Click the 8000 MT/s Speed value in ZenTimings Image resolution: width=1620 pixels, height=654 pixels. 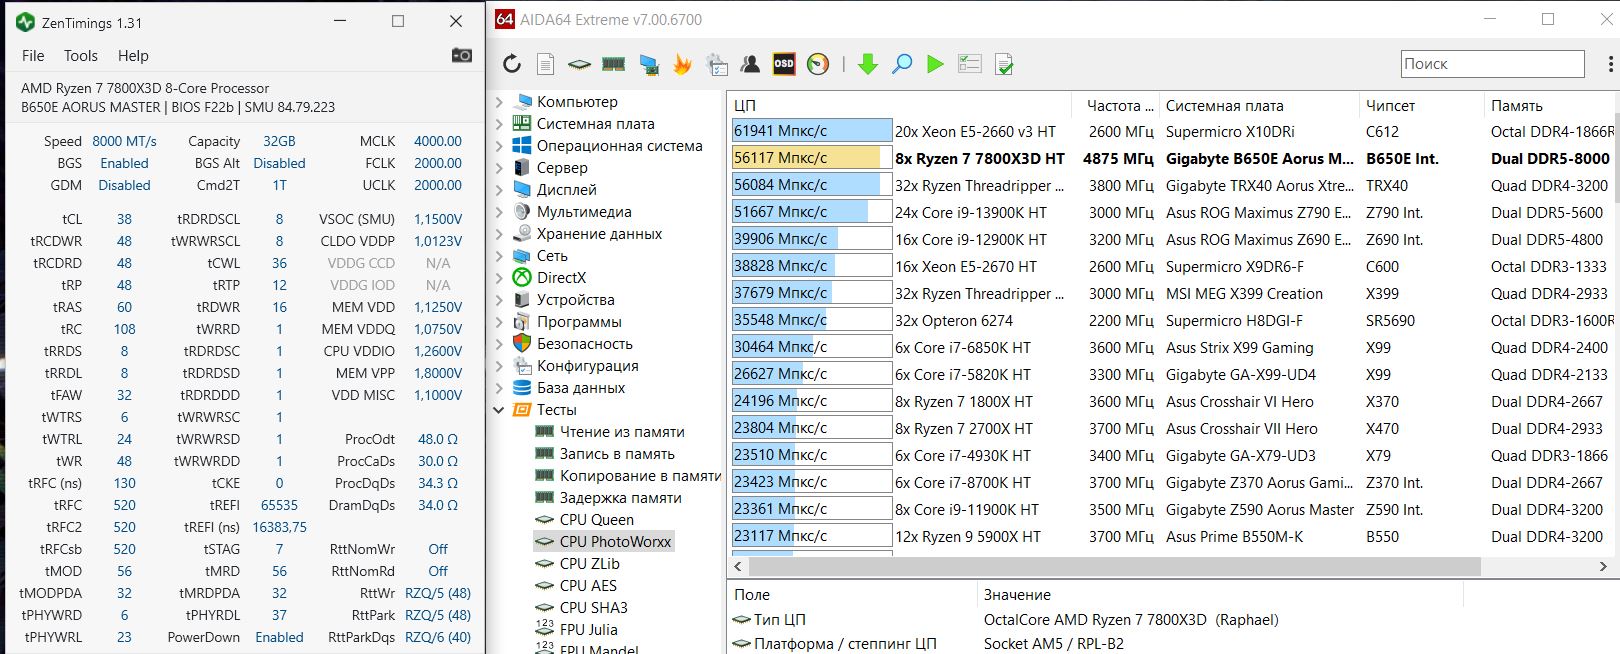(x=124, y=141)
